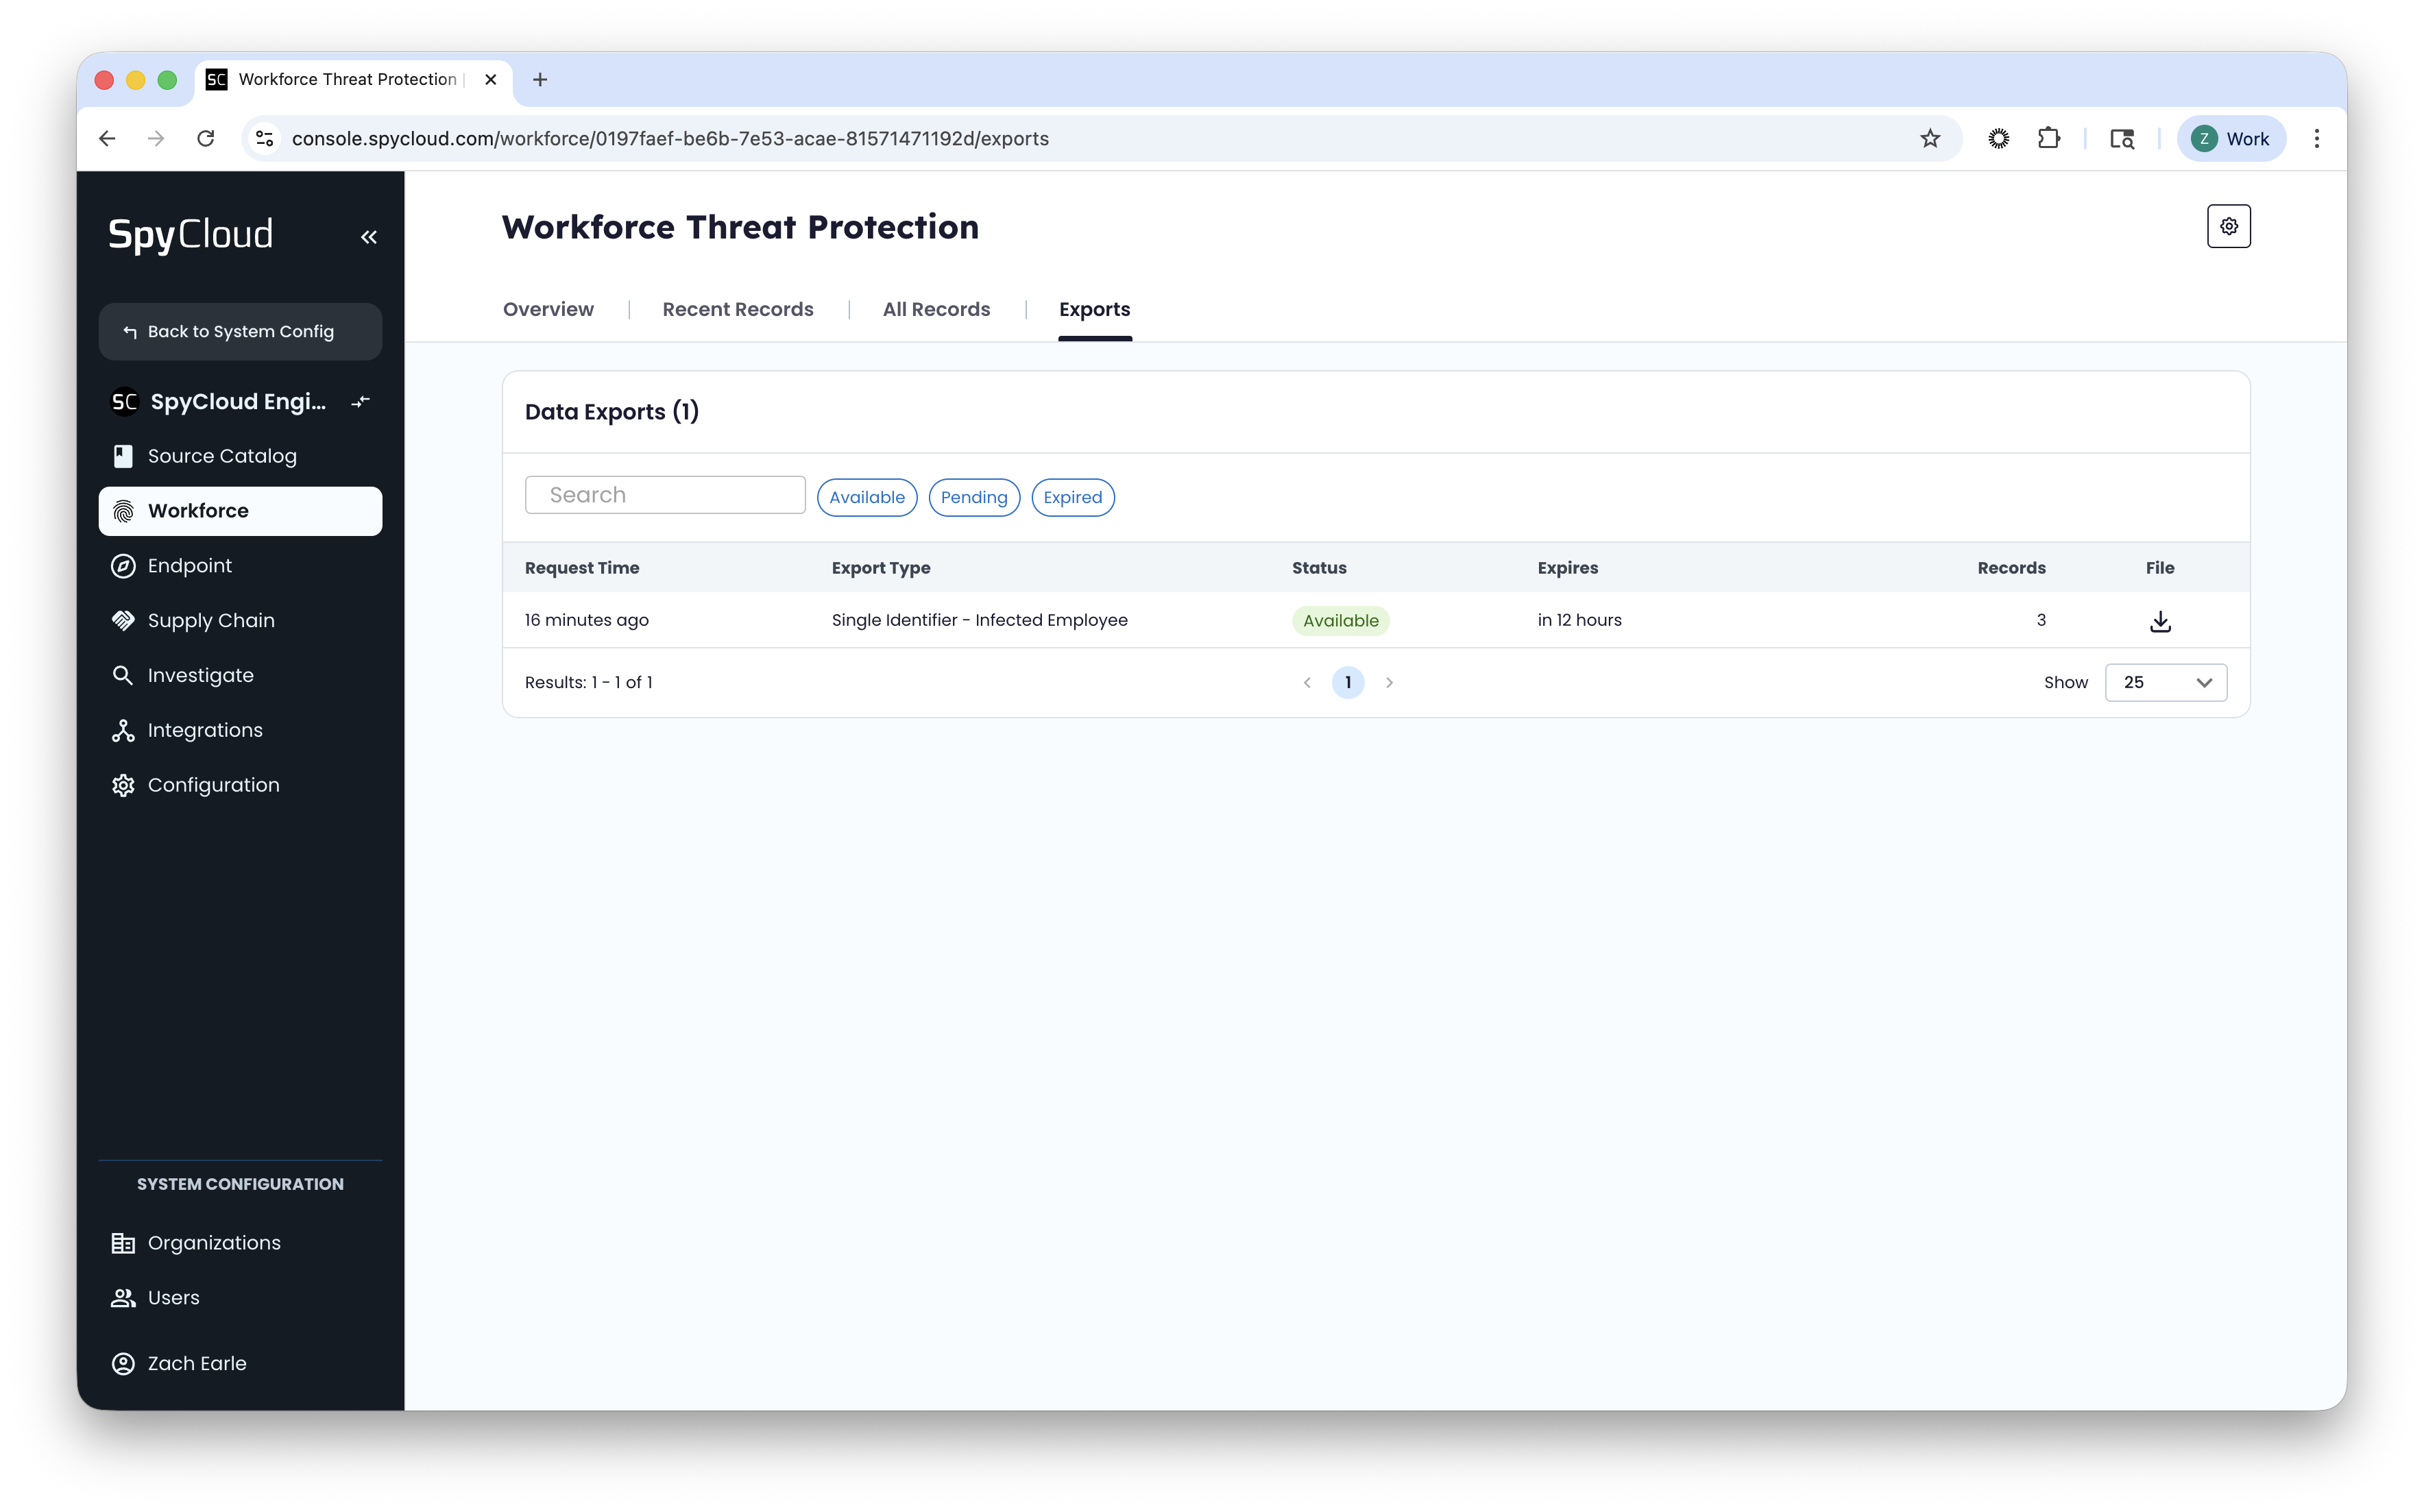The image size is (2424, 1512).
Task: Open Source Catalog in sidebar
Action: pos(221,456)
